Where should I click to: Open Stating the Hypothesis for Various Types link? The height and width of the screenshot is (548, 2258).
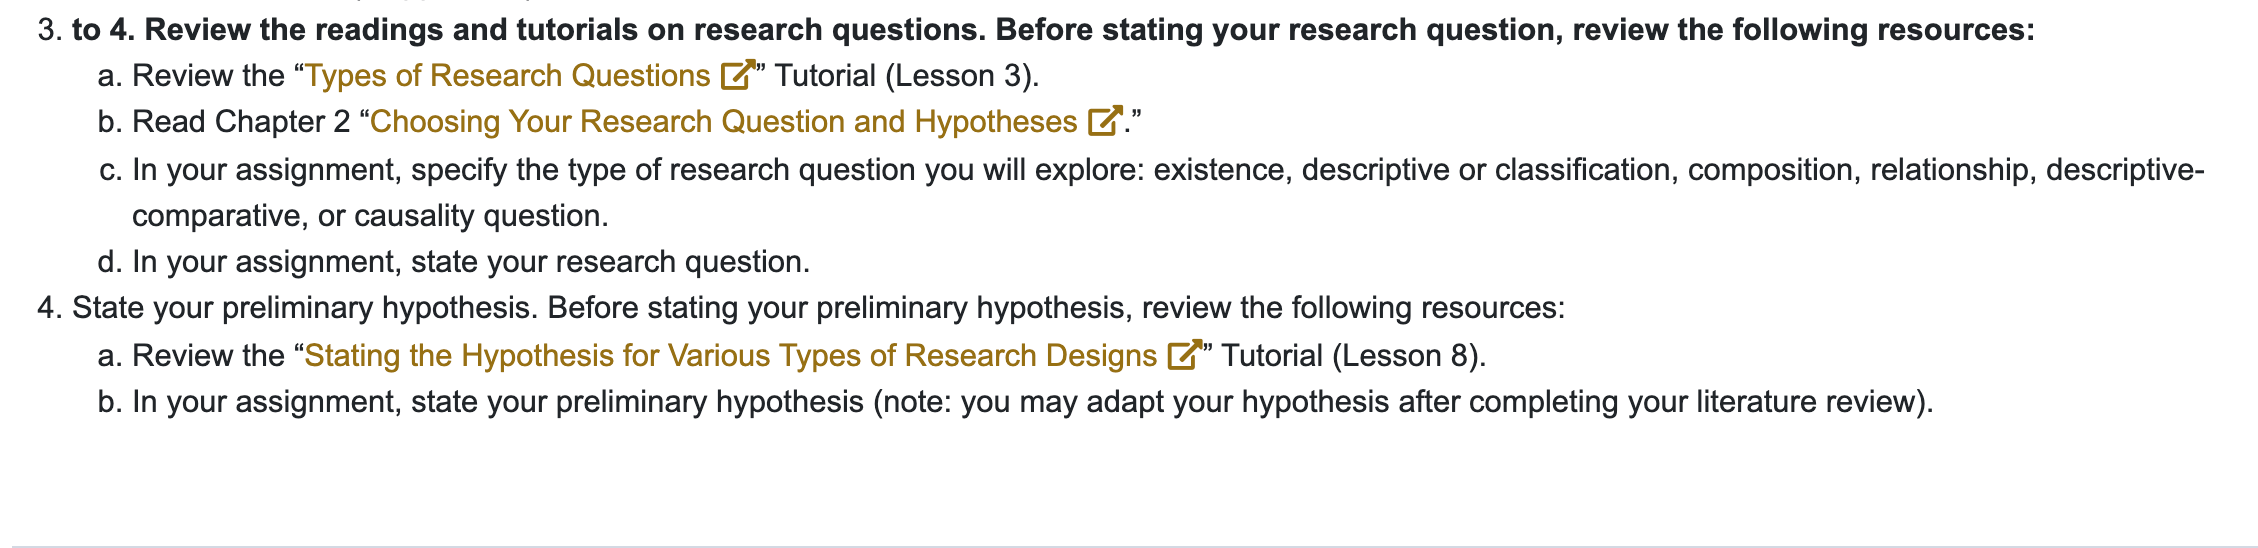point(730,356)
